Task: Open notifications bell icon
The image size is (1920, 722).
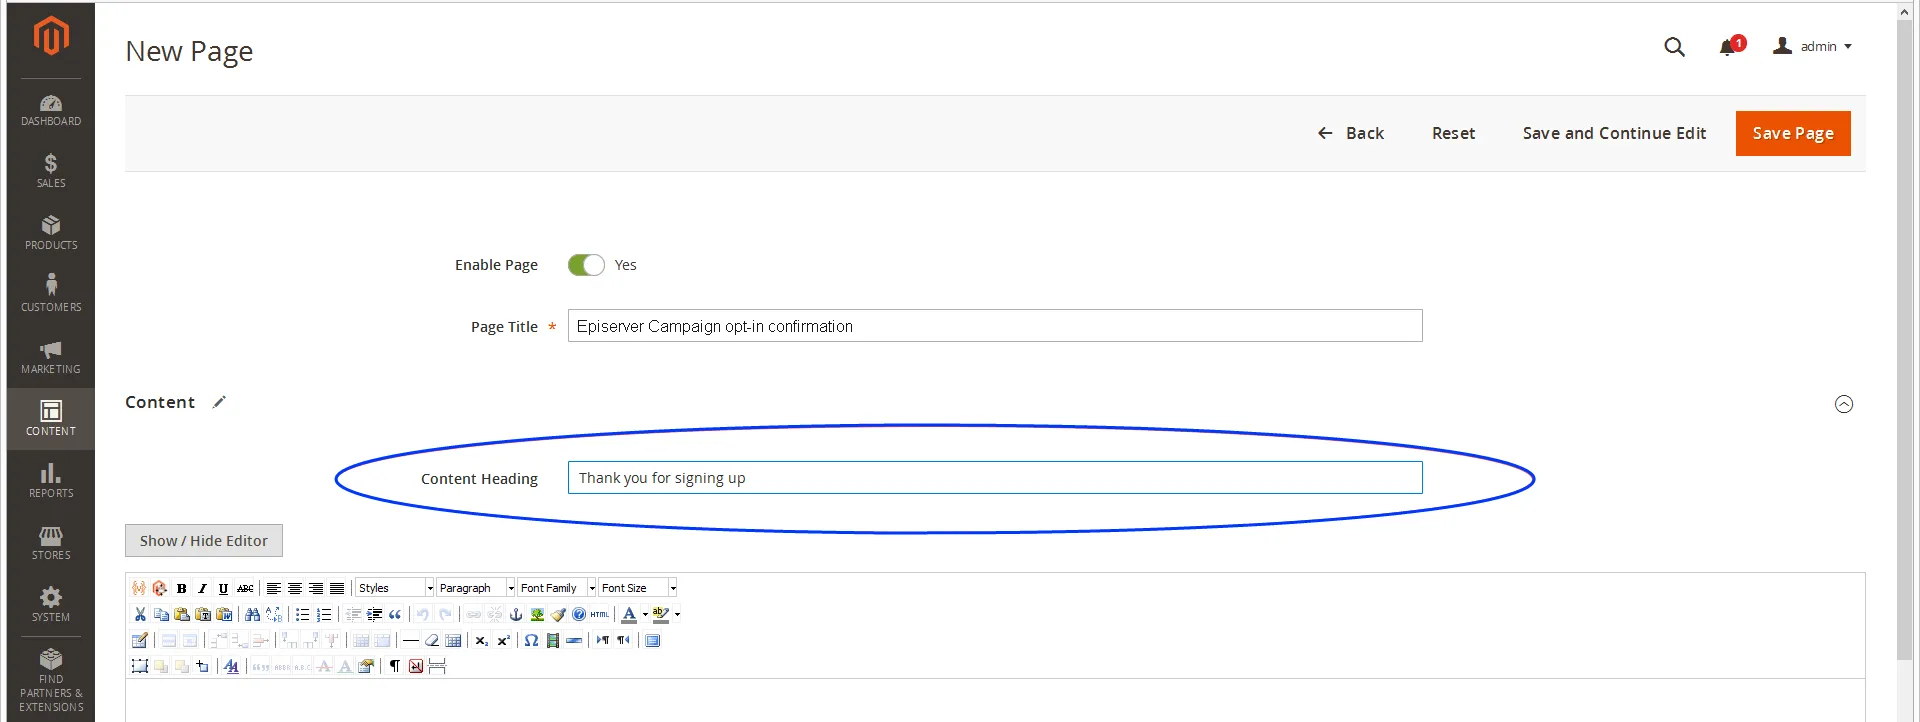Action: pos(1729,47)
